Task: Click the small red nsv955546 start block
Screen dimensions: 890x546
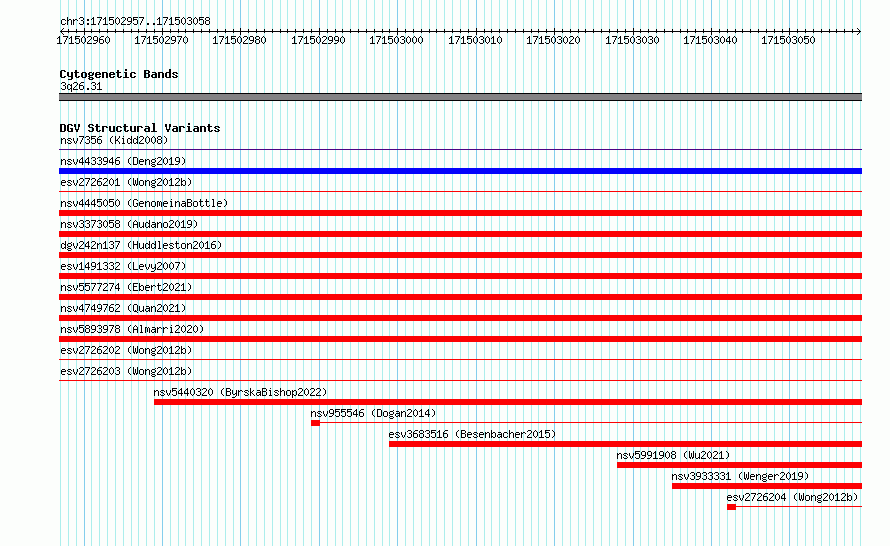Action: pyautogui.click(x=316, y=423)
